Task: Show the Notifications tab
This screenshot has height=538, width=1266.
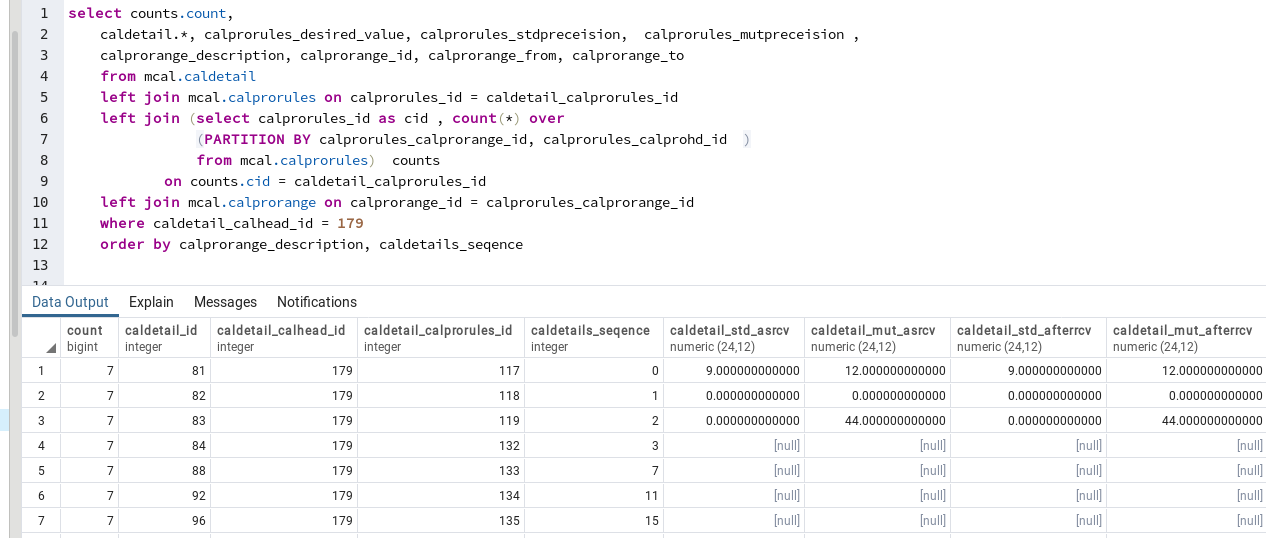Action: 316,302
